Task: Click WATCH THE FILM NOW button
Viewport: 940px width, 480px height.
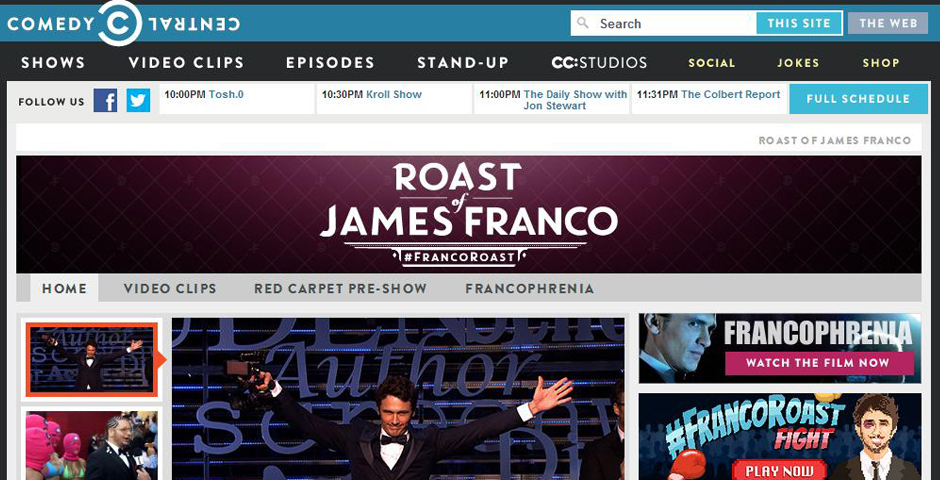Action: click(820, 363)
